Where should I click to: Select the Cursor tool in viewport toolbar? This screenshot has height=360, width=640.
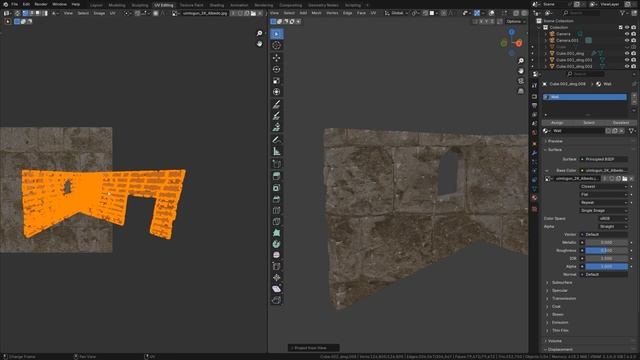tap(276, 45)
